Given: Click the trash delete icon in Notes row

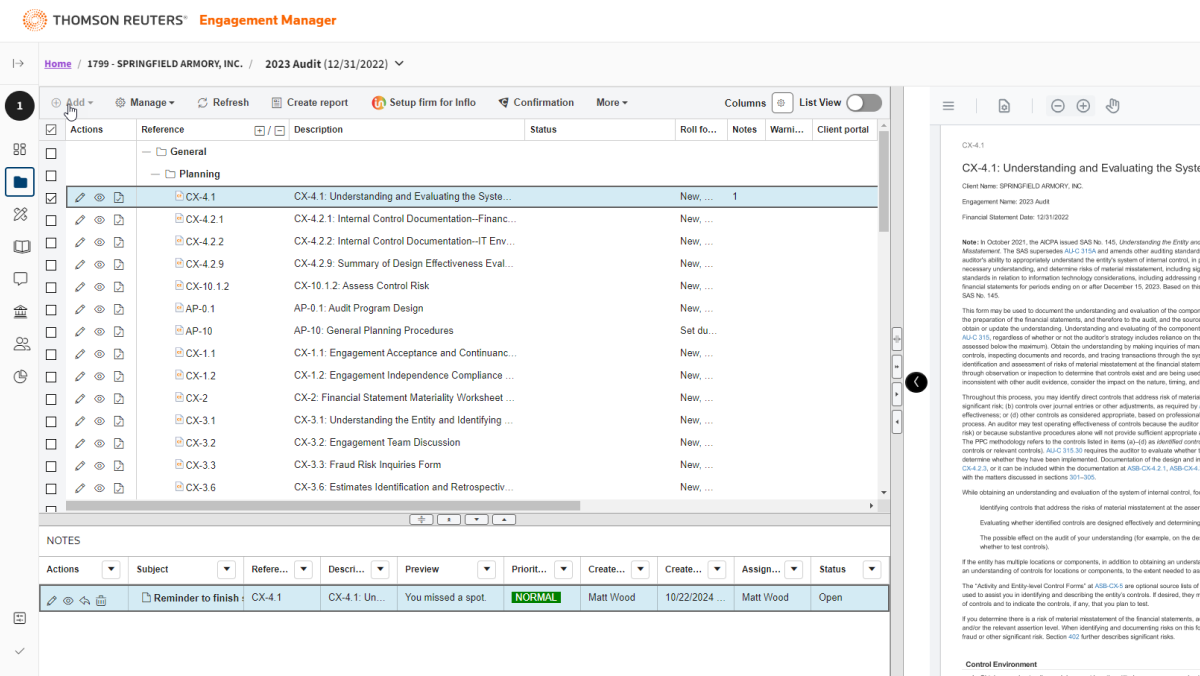Looking at the screenshot, I should point(101,600).
